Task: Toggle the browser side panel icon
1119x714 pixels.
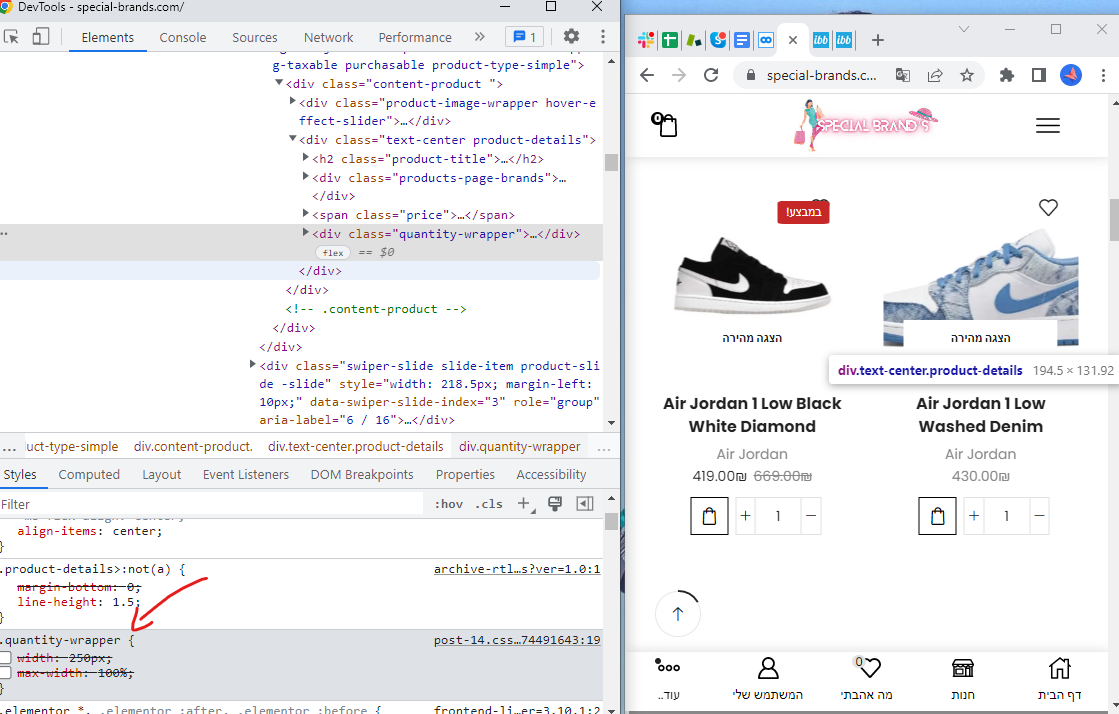Action: [1038, 75]
